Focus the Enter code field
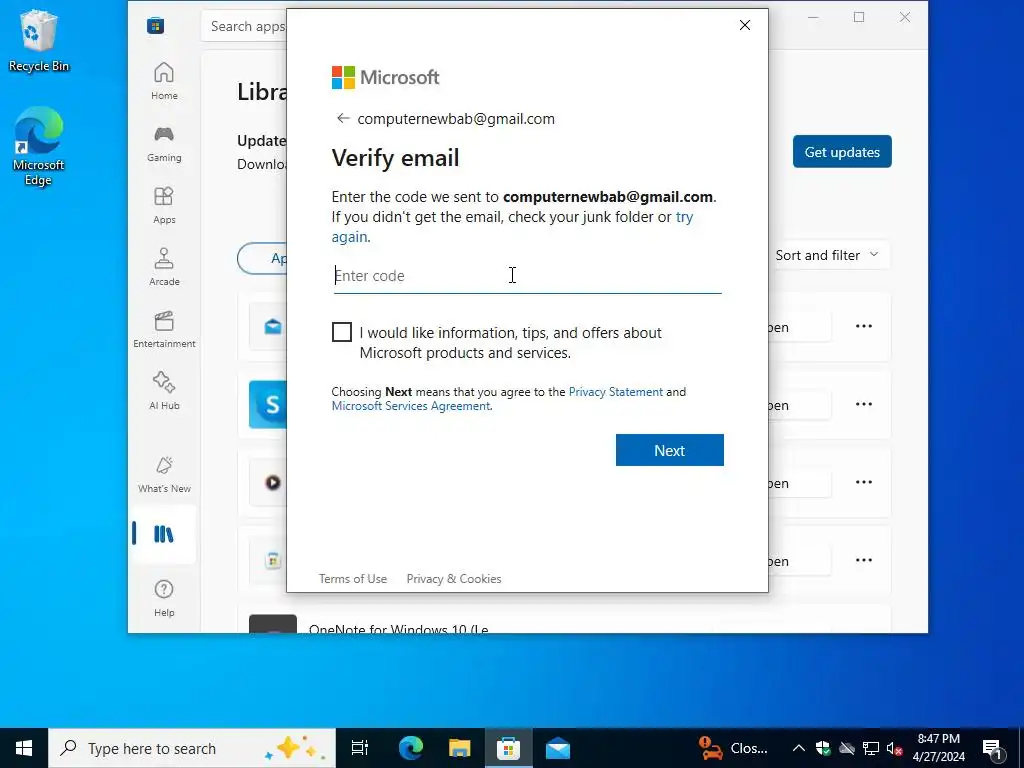Screen dimensions: 1024x768 tap(527, 276)
